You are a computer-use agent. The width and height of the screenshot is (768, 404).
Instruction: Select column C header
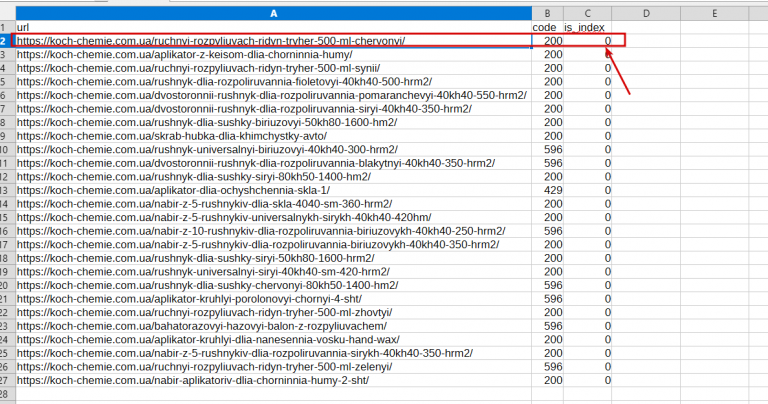tap(587, 14)
